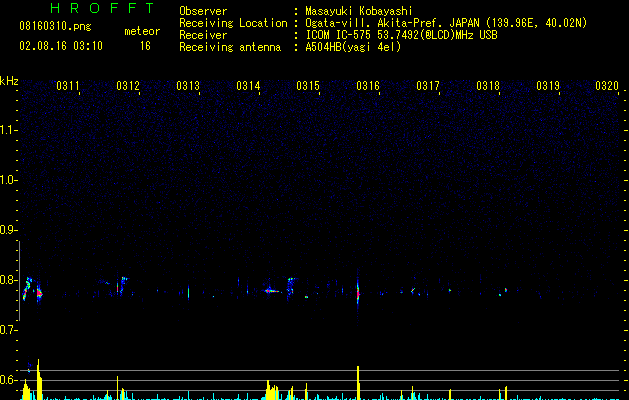Click time marker 0317
Screen dimensions: 629x400
click(x=428, y=86)
